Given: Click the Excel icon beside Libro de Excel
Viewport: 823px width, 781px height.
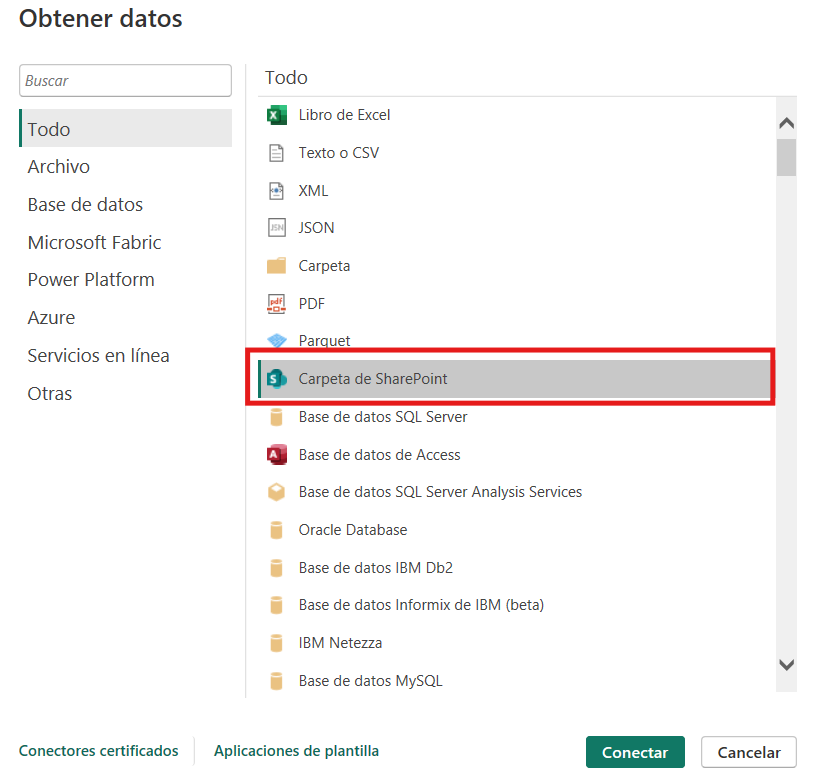Looking at the screenshot, I should click(x=277, y=115).
